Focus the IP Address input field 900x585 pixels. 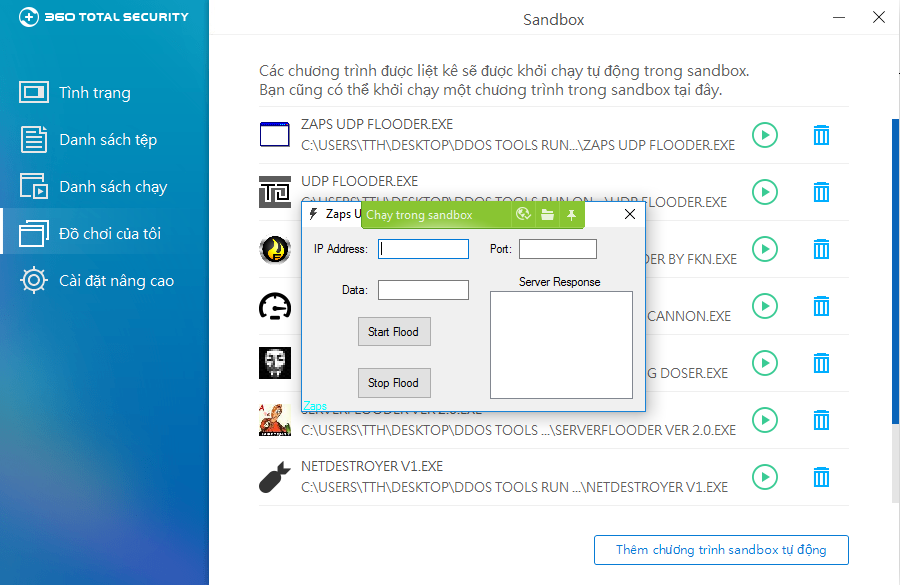tap(424, 249)
